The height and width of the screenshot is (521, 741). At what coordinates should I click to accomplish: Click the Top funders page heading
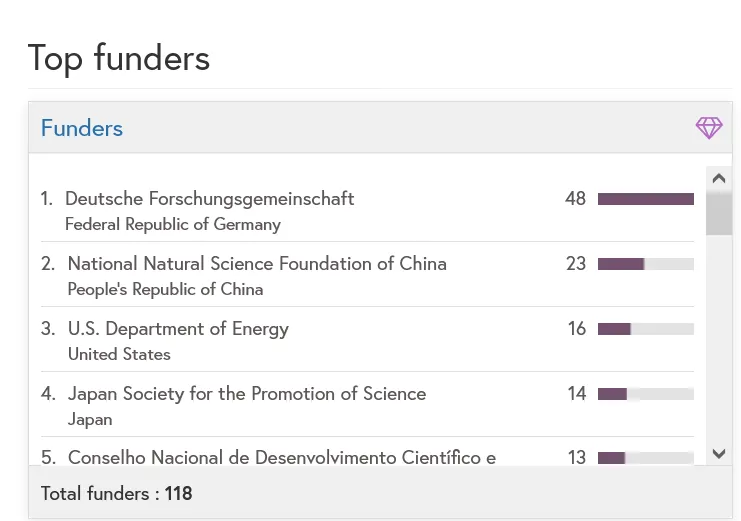coord(119,58)
